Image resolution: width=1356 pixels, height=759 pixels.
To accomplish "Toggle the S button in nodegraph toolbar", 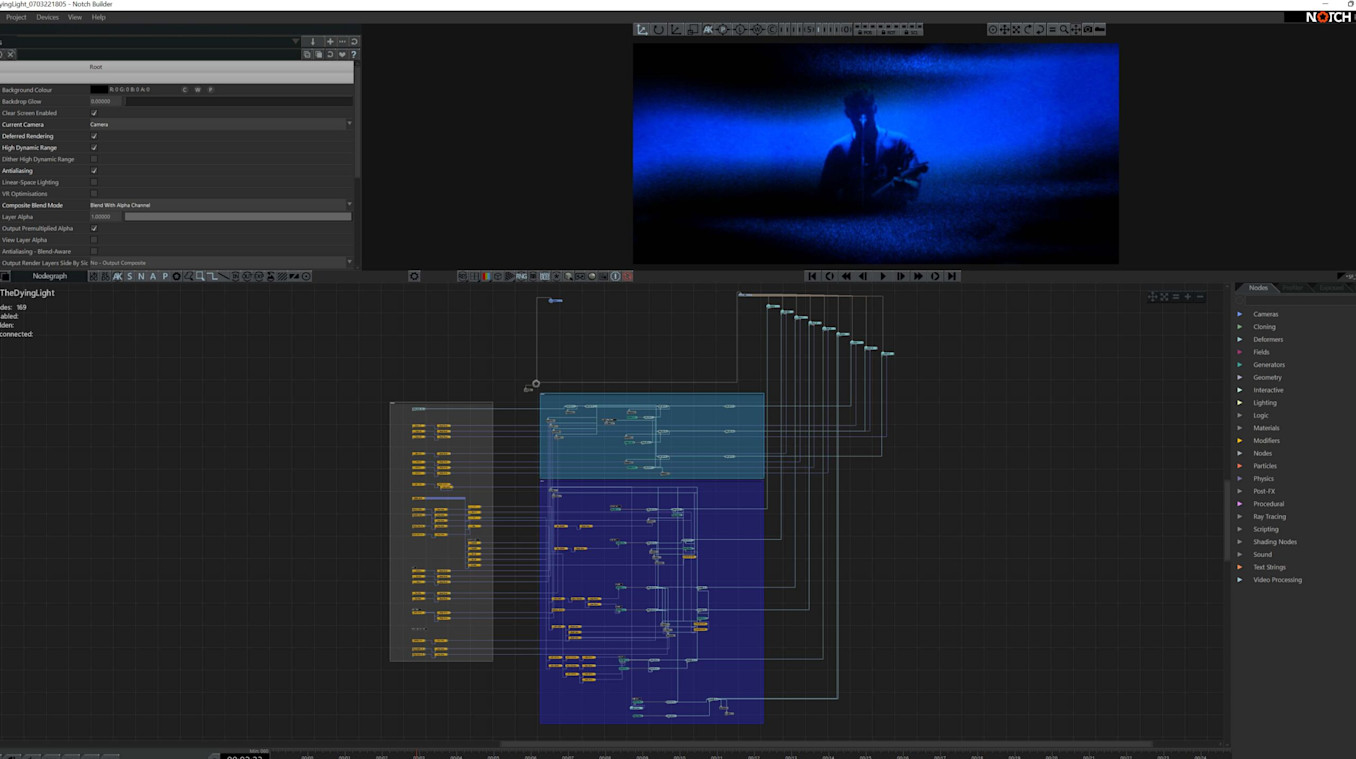I will tap(129, 276).
